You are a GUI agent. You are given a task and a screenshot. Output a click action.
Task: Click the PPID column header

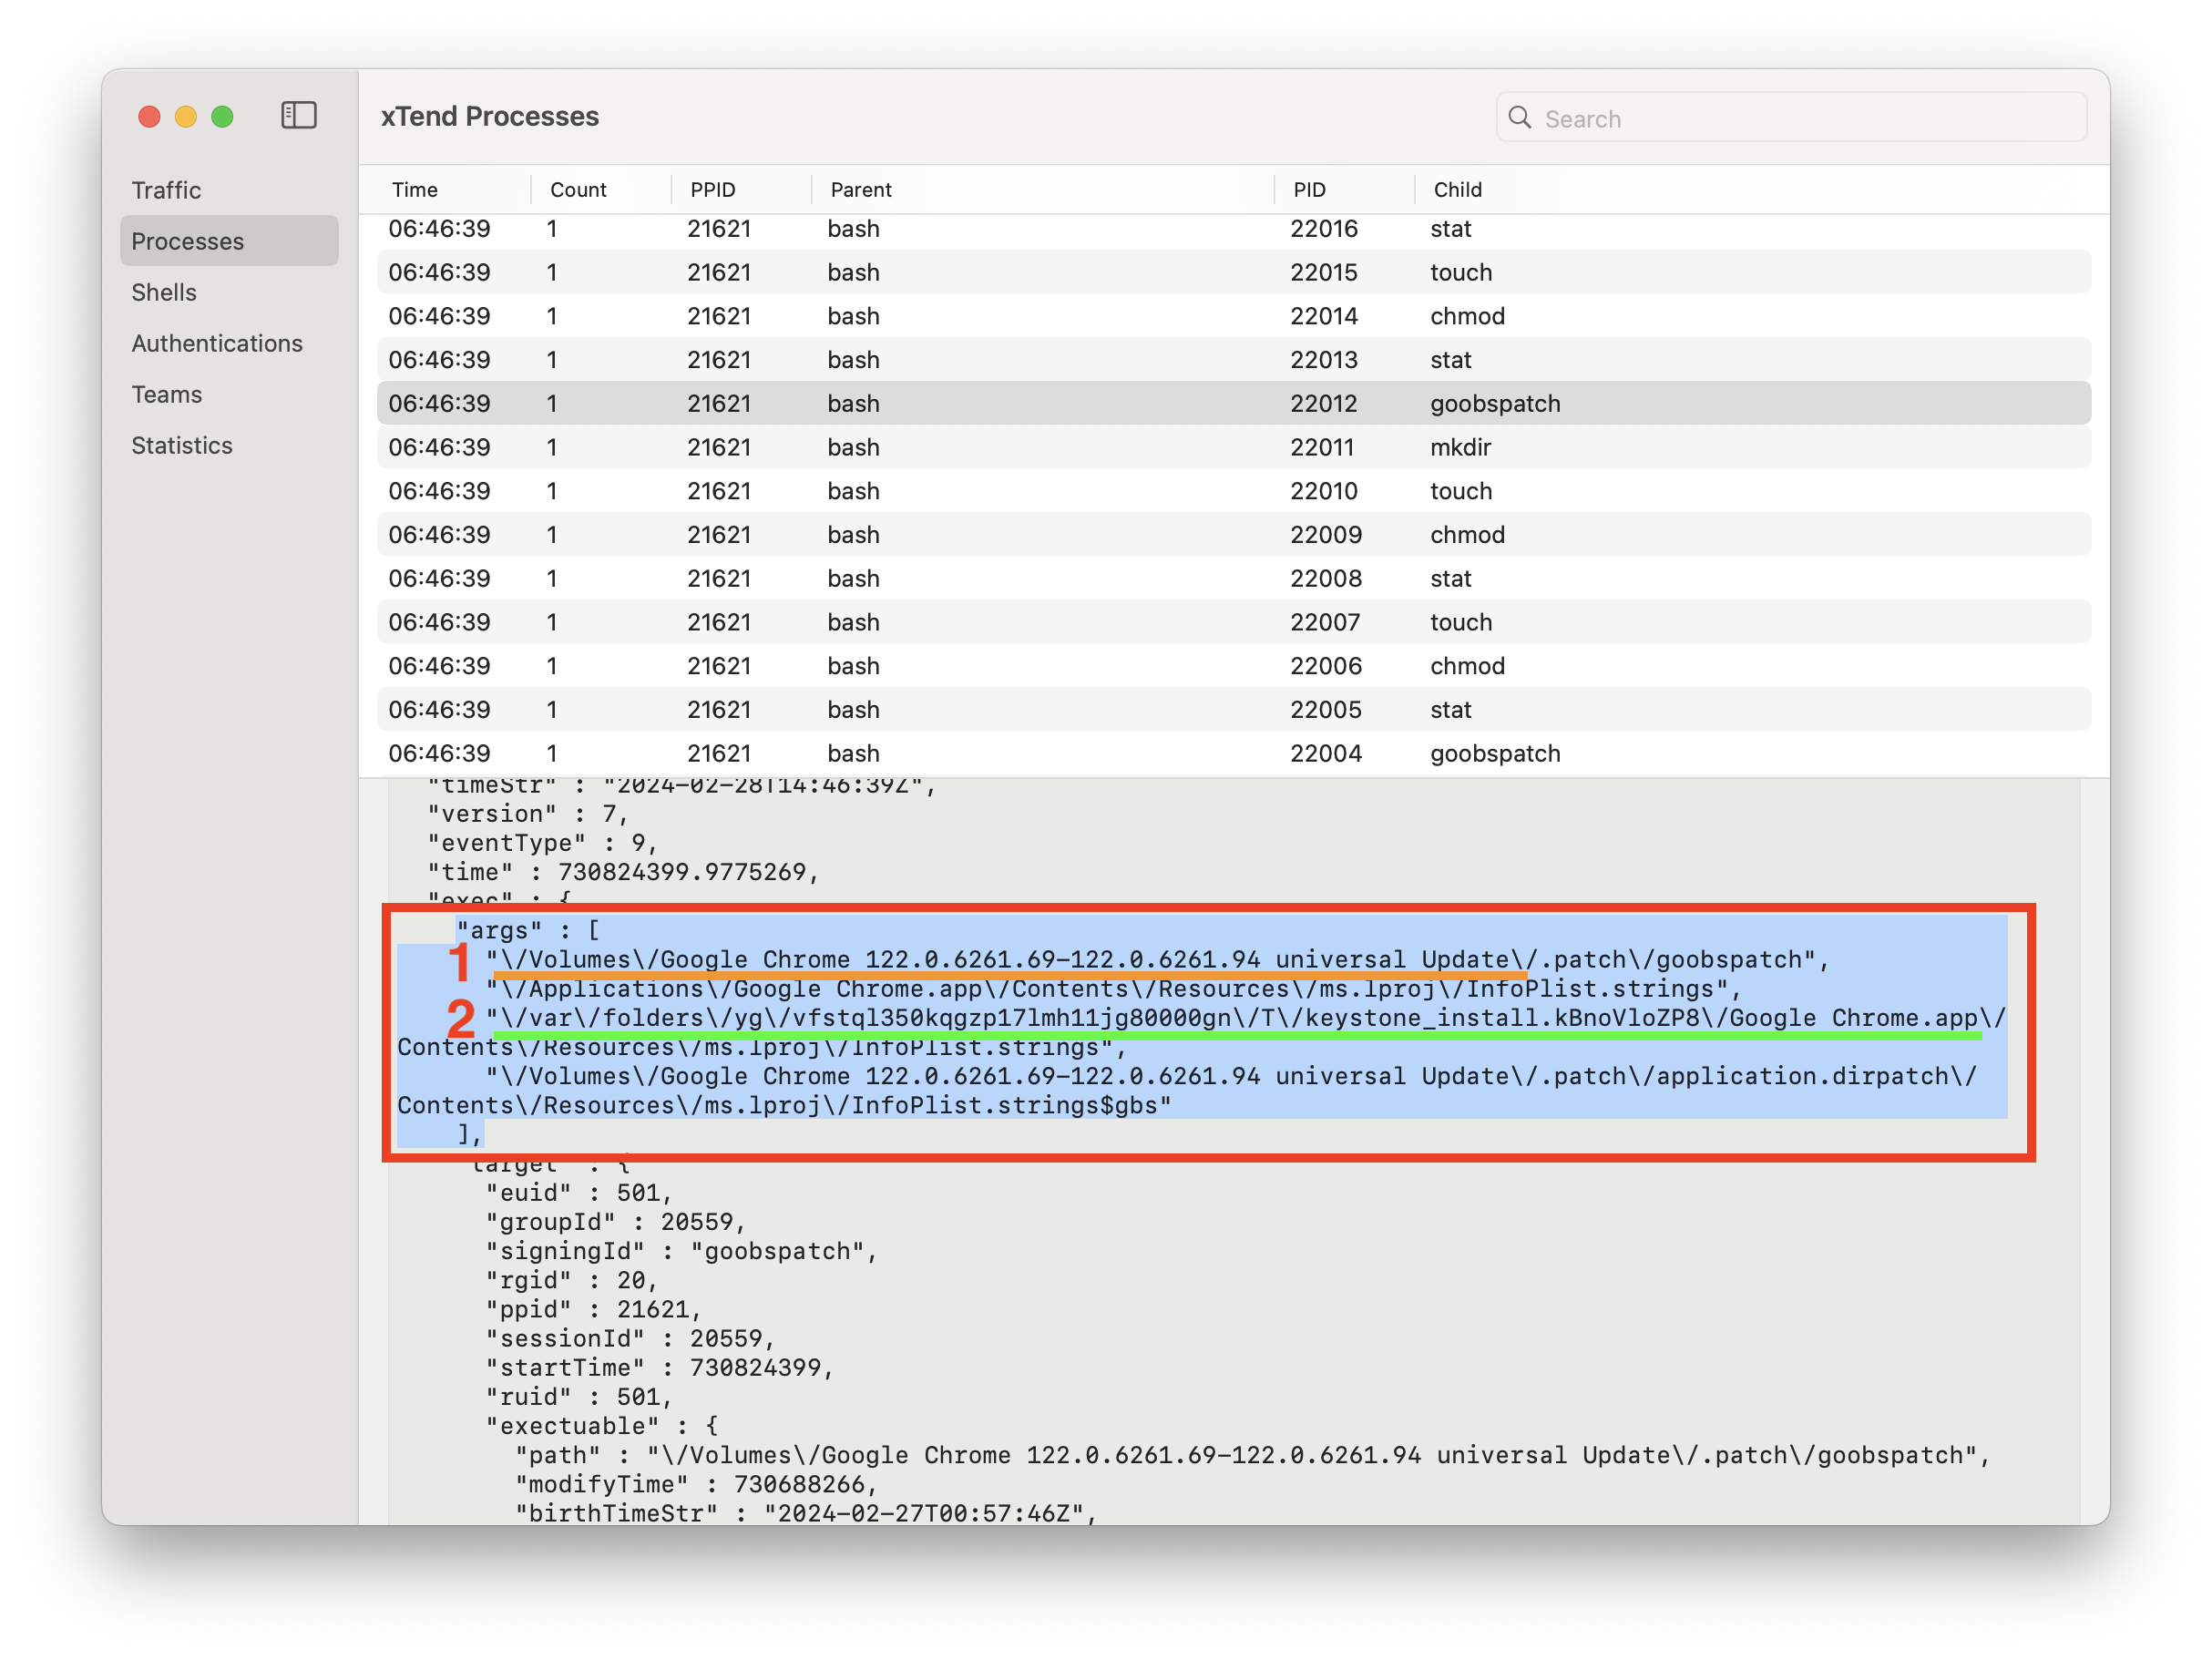(x=712, y=190)
